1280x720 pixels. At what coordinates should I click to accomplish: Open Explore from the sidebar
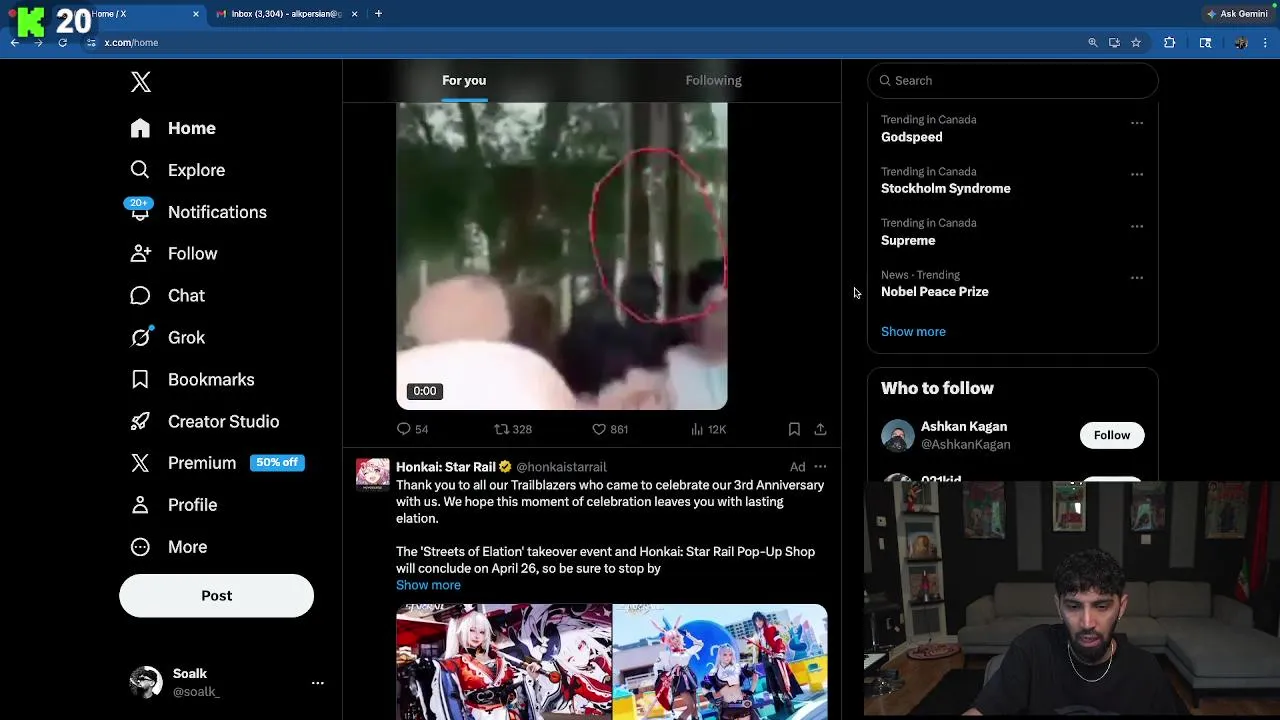[x=178, y=170]
